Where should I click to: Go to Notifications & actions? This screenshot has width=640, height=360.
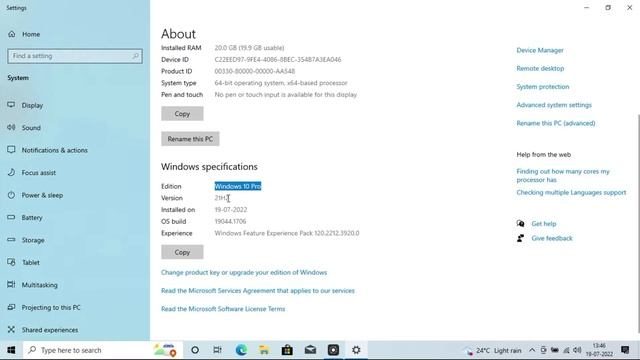[55, 150]
